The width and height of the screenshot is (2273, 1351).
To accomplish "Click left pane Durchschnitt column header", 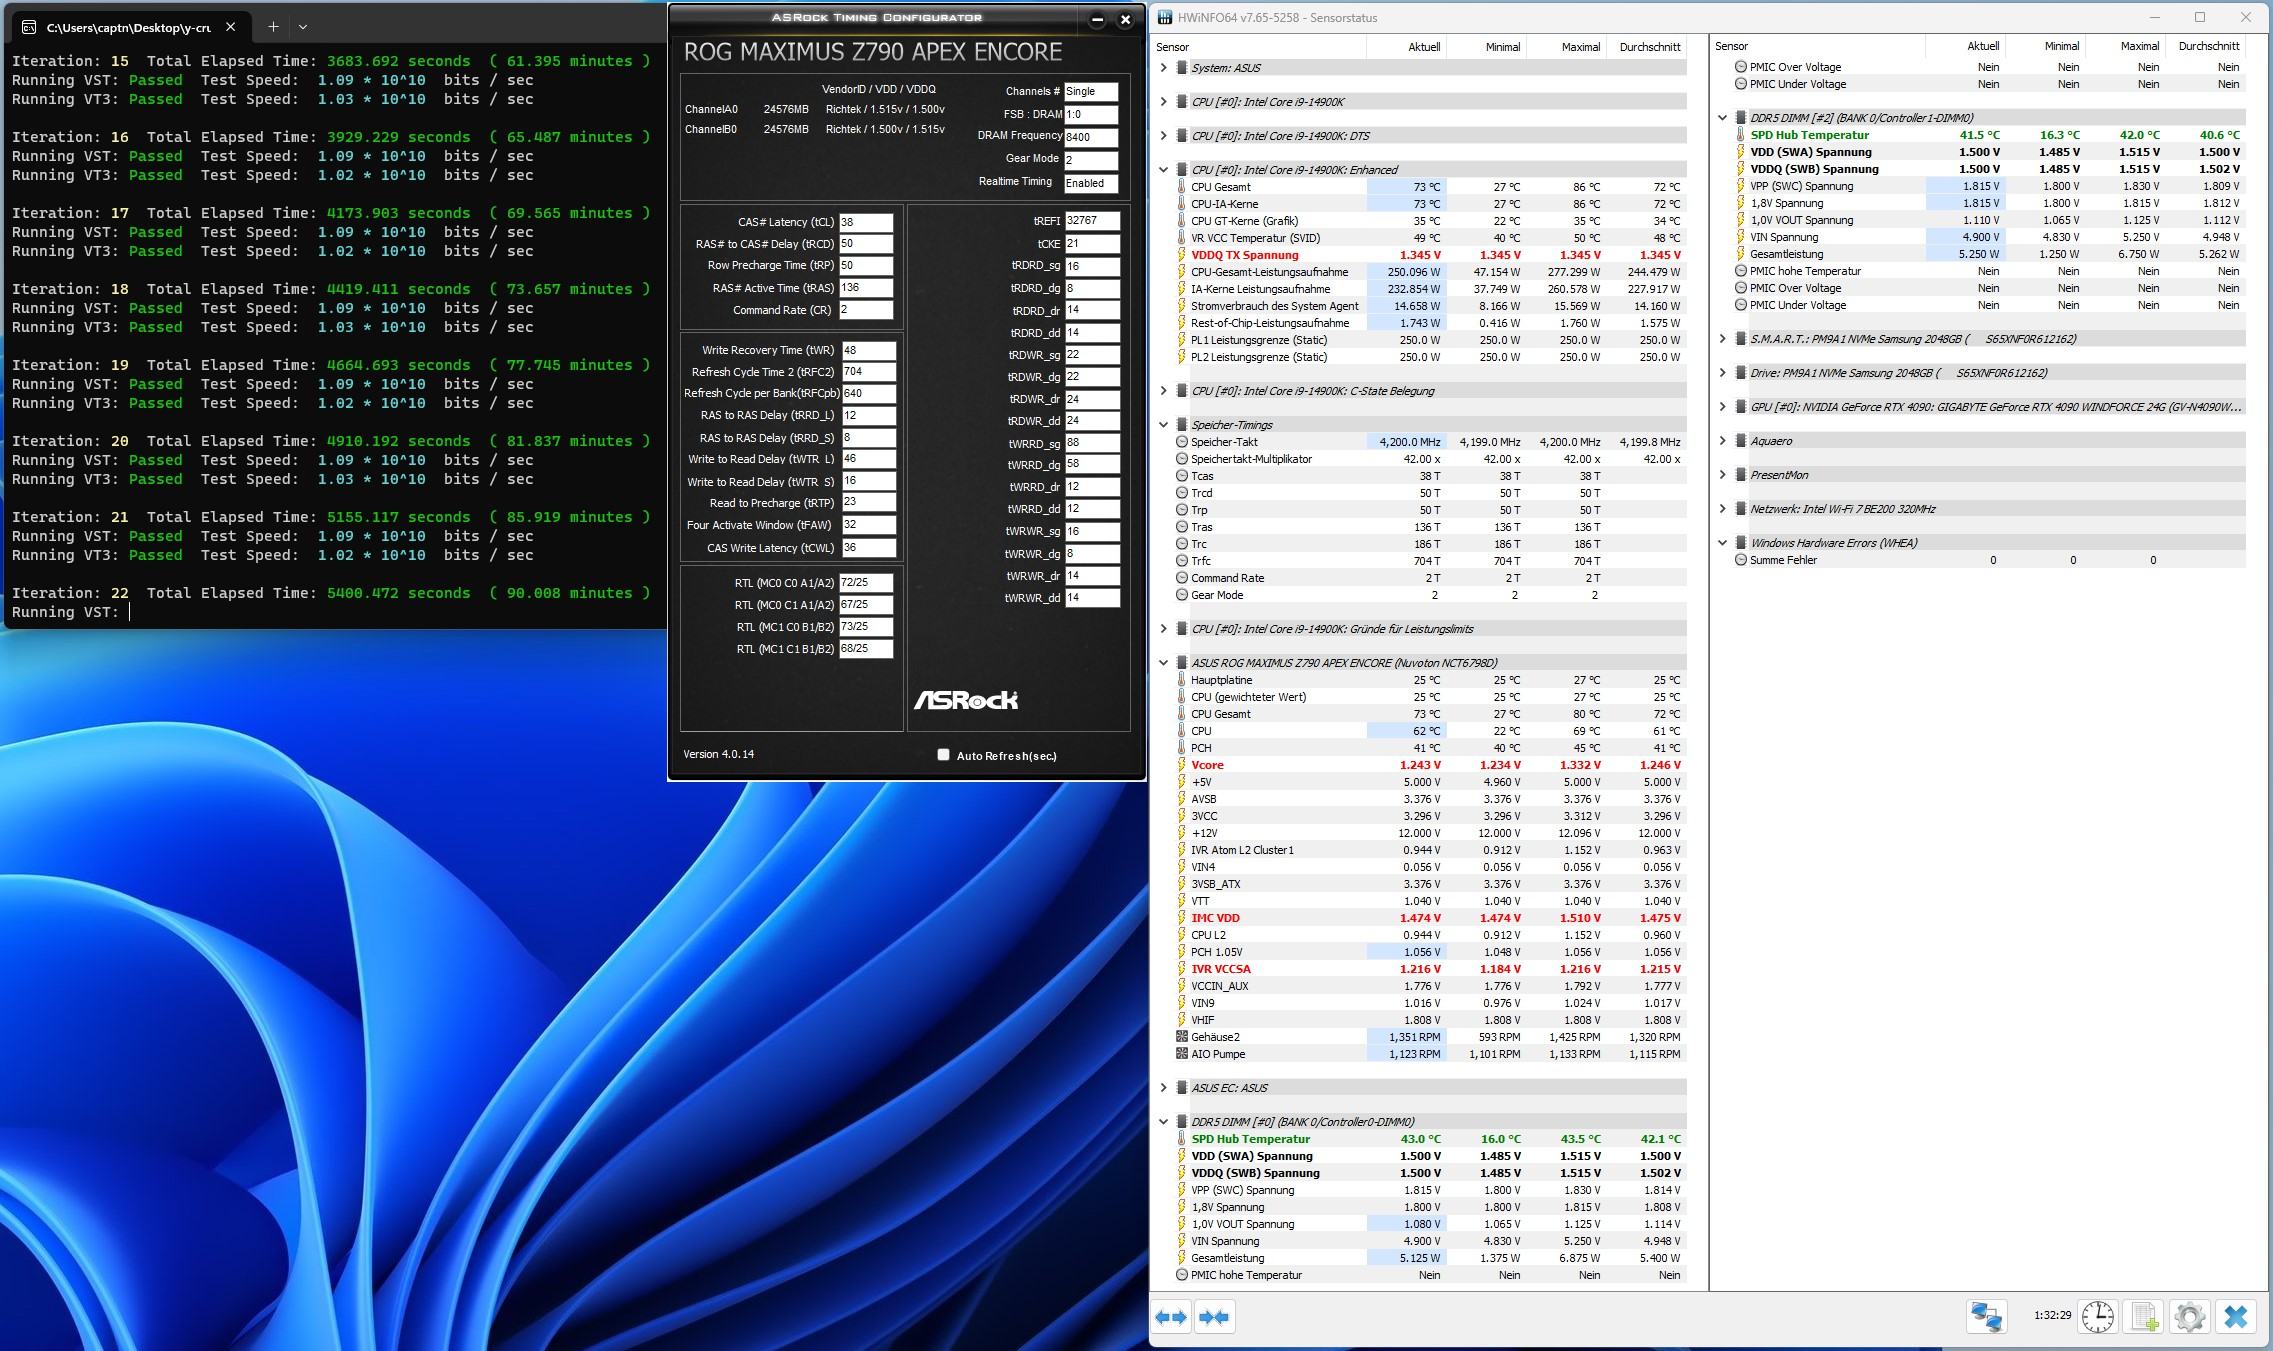I will tap(1647, 47).
